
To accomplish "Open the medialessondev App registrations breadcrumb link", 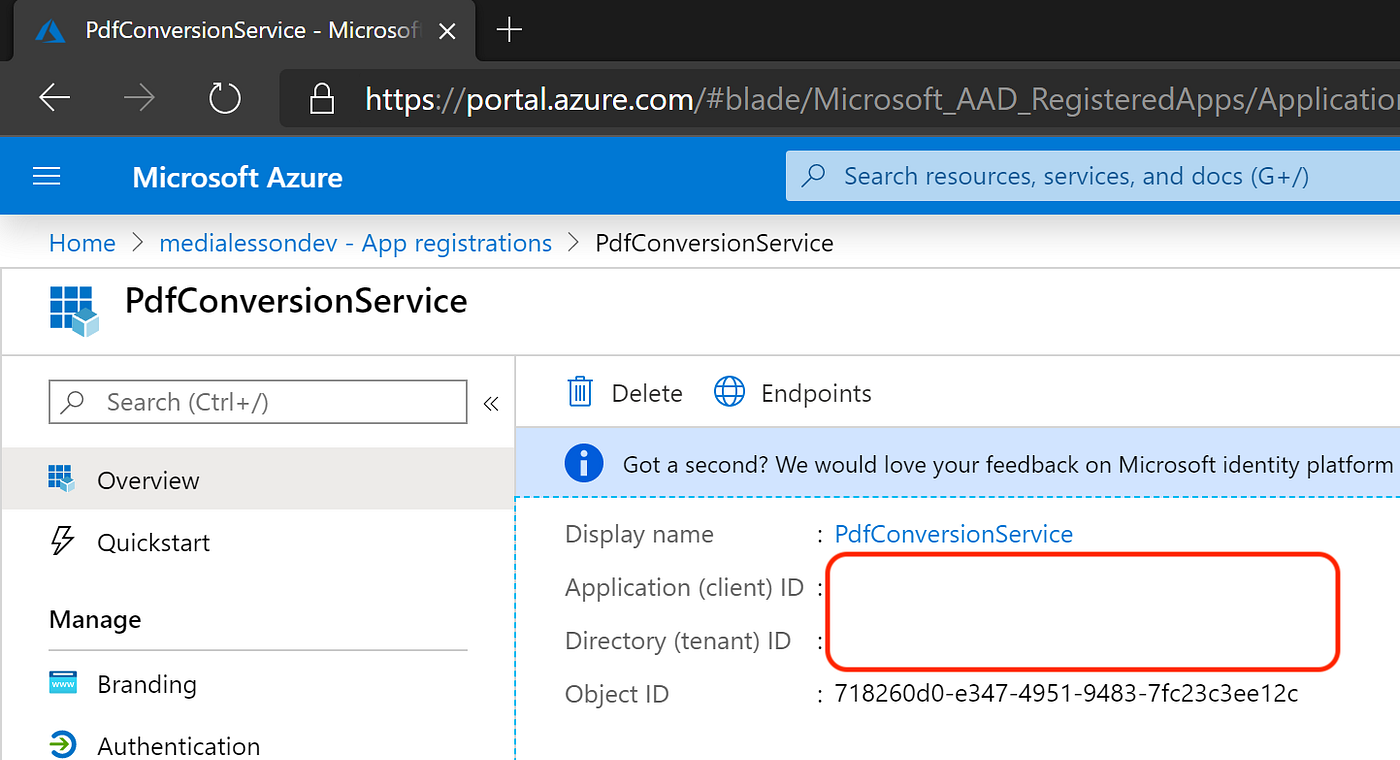I will (355, 242).
